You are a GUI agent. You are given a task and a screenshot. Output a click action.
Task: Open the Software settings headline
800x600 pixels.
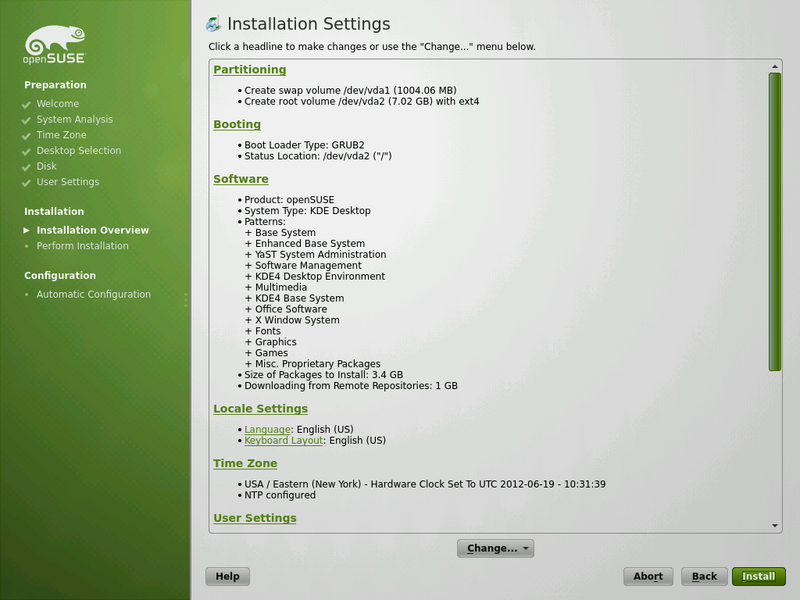tap(241, 179)
